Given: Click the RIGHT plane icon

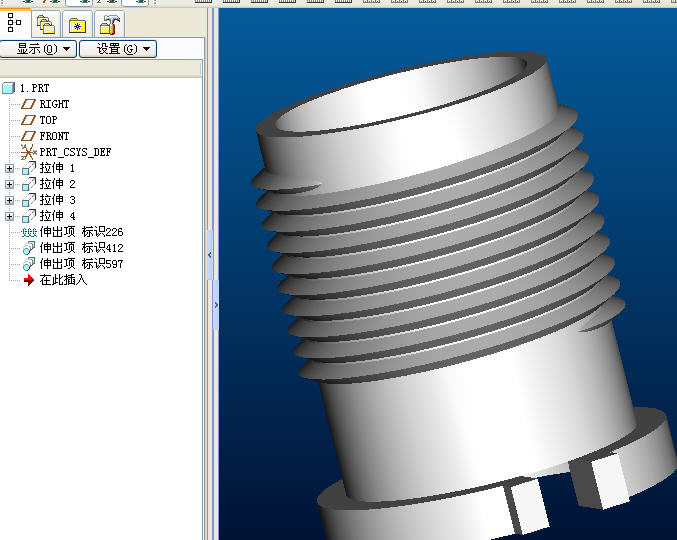Looking at the screenshot, I should coord(28,104).
